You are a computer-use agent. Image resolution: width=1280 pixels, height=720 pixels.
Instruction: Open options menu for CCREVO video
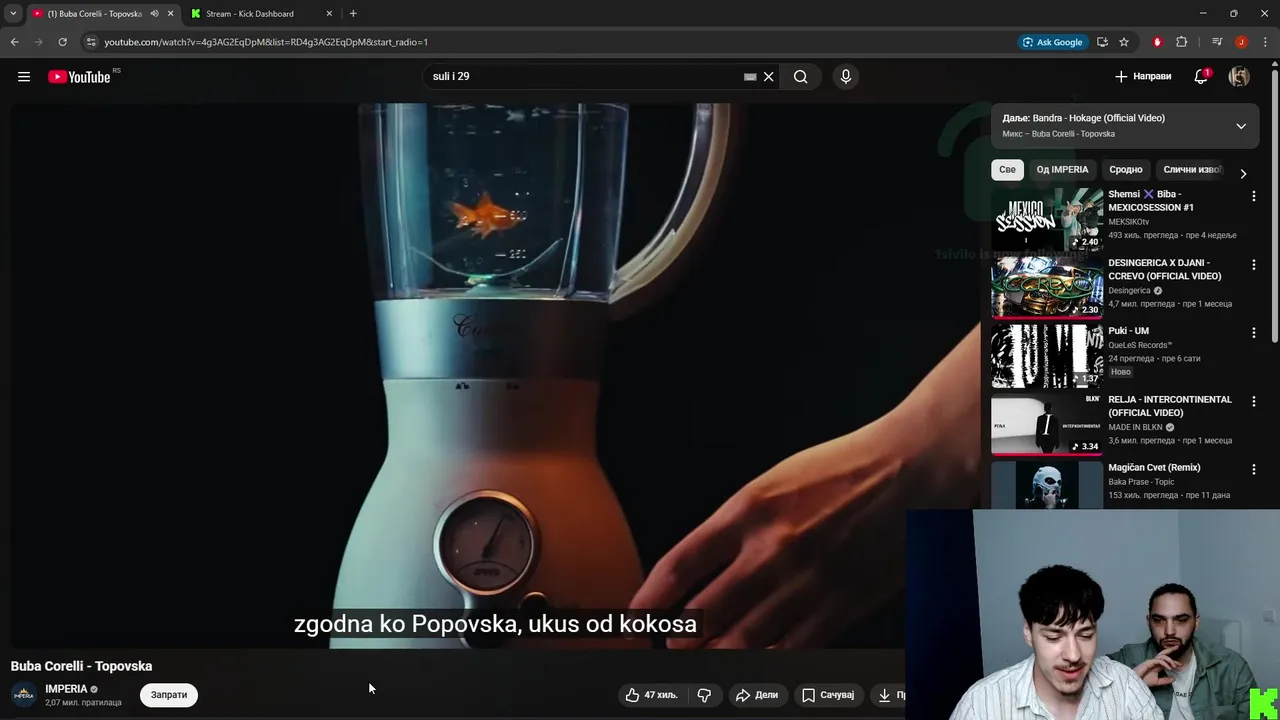coord(1254,264)
